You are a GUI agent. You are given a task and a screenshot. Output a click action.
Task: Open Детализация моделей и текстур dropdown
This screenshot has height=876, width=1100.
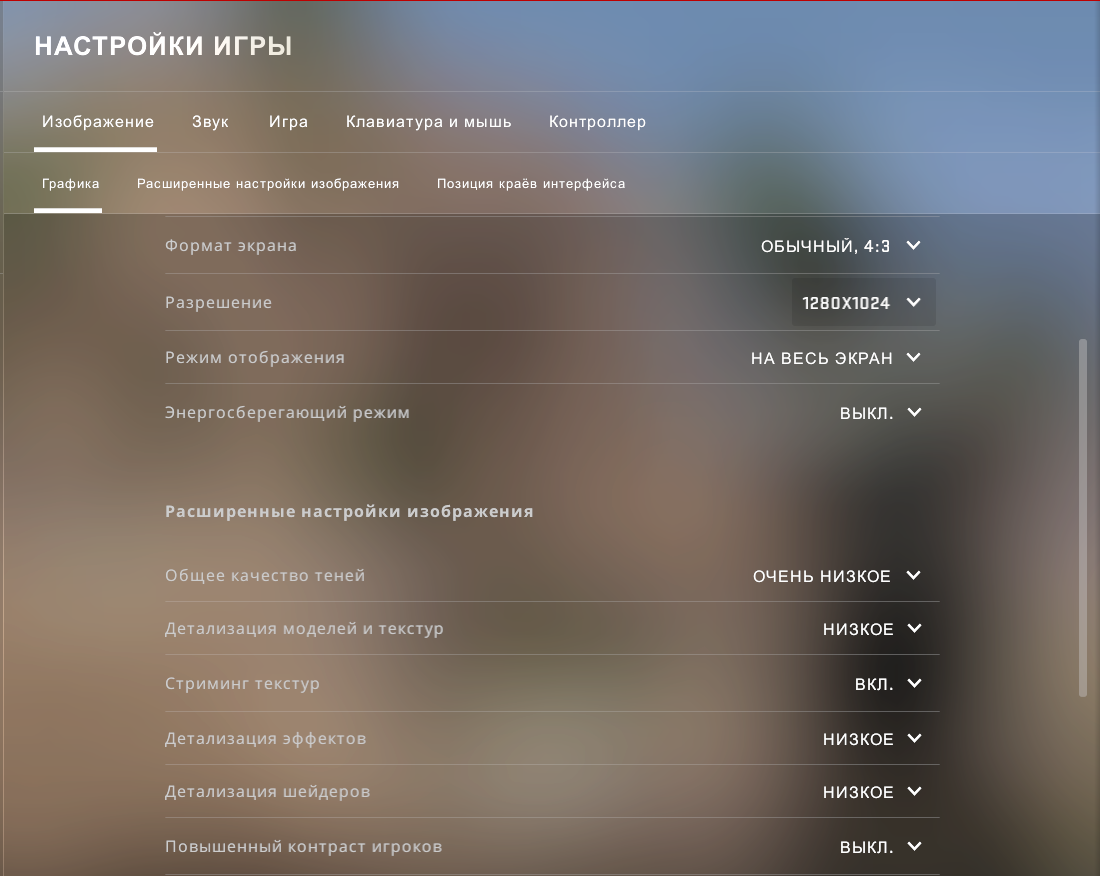pyautogui.click(x=872, y=628)
